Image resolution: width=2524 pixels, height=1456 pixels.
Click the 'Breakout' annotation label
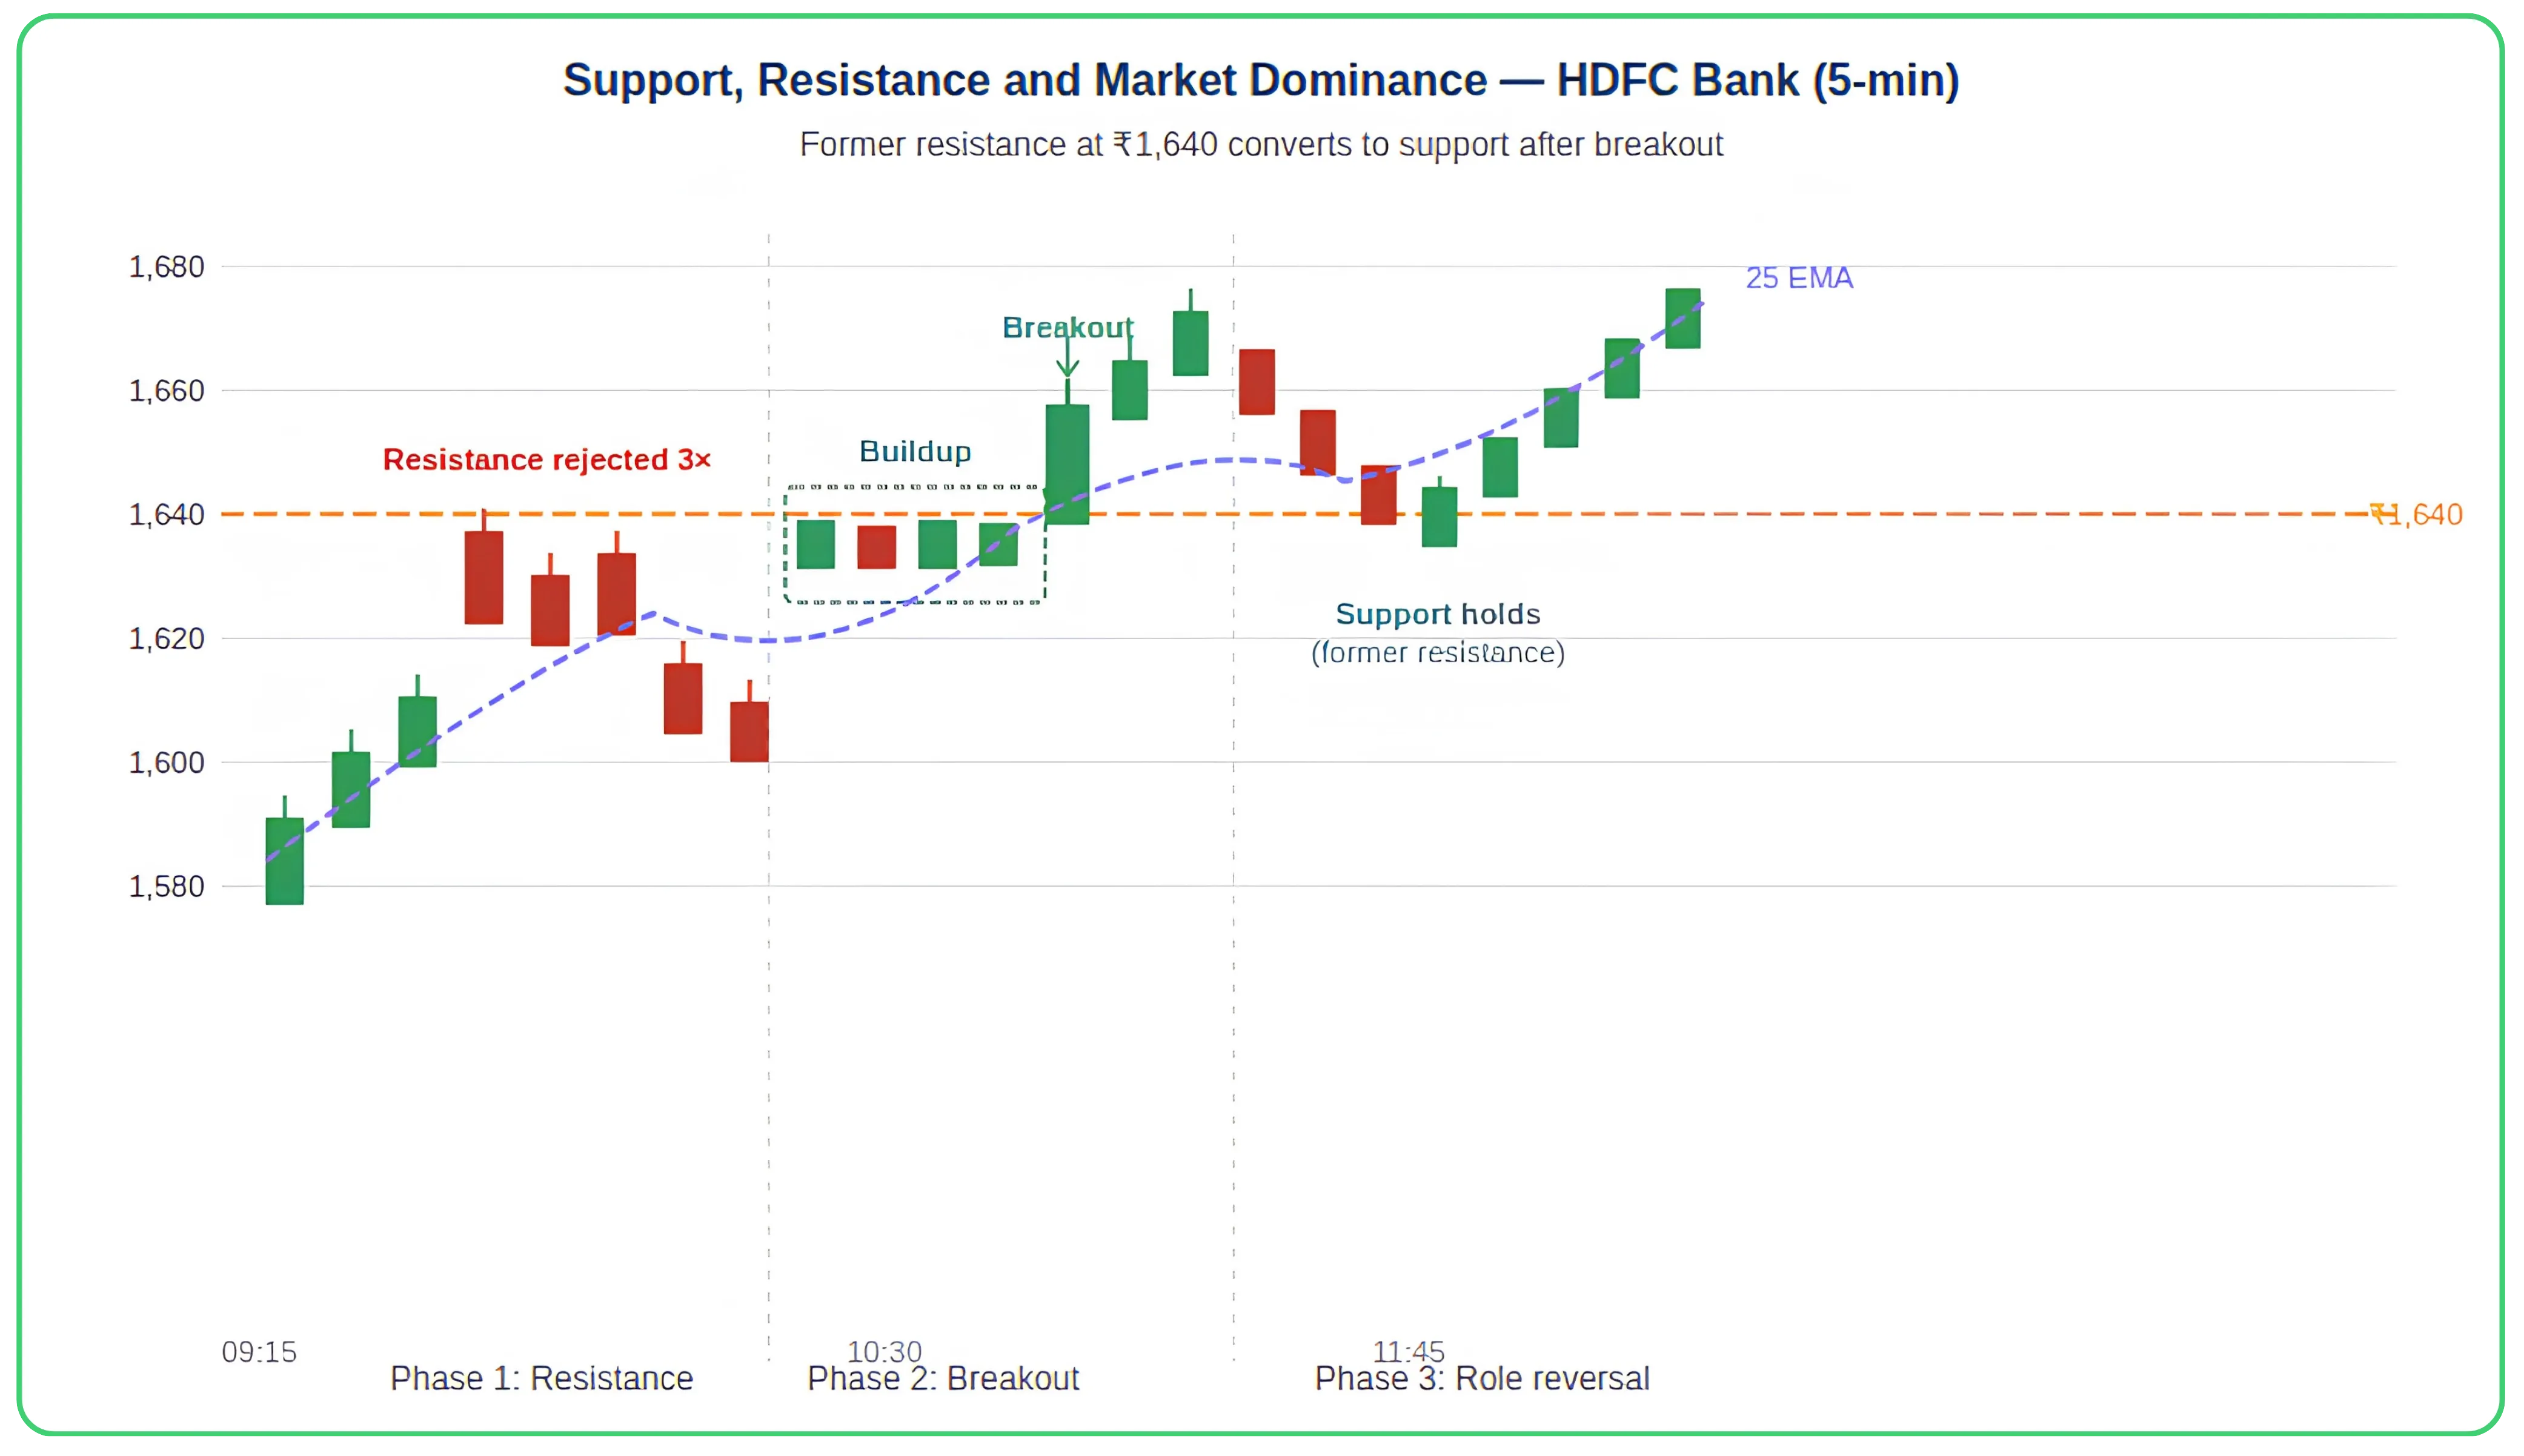1067,328
